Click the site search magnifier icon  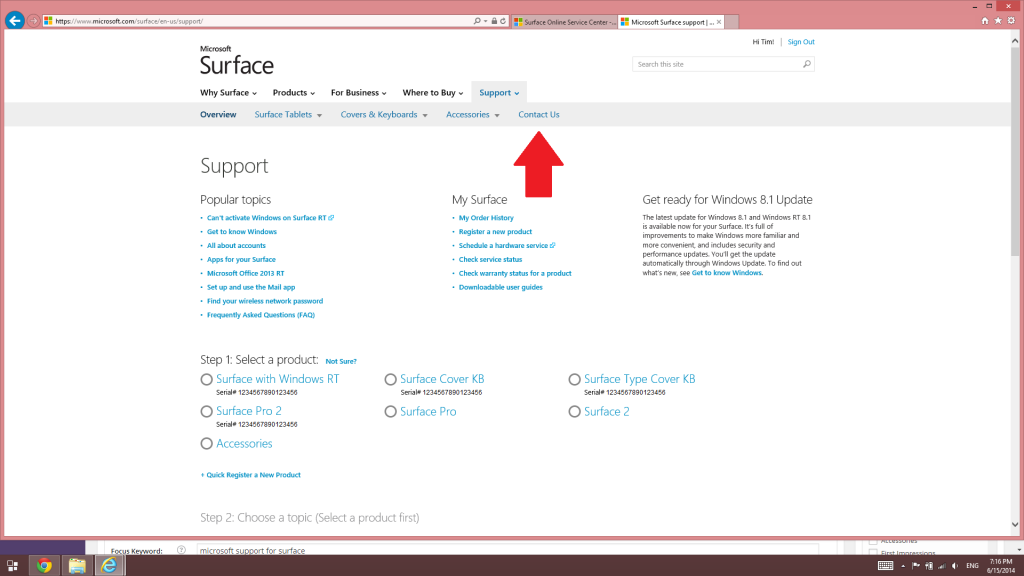807,64
